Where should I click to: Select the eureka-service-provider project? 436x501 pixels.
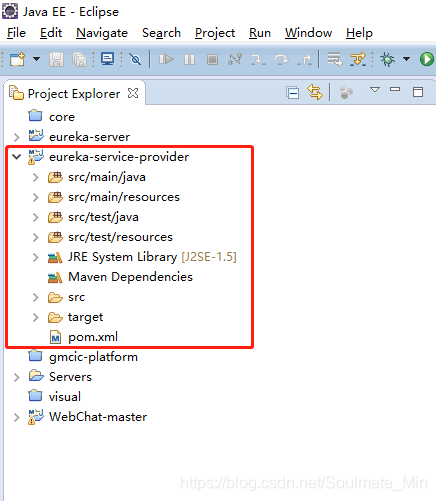click(119, 157)
